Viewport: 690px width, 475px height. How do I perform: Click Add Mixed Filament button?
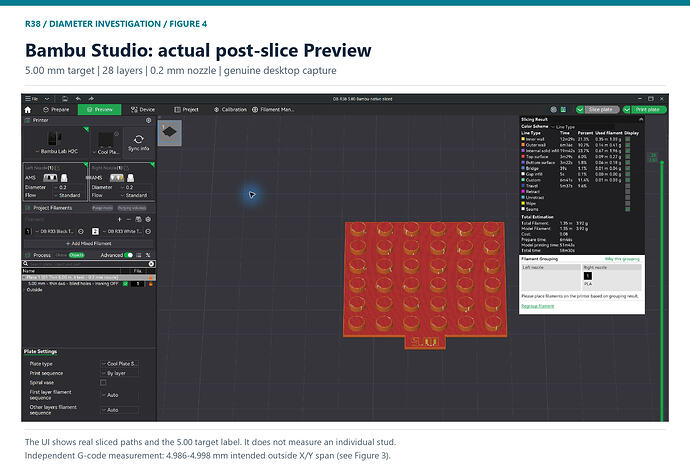88,243
